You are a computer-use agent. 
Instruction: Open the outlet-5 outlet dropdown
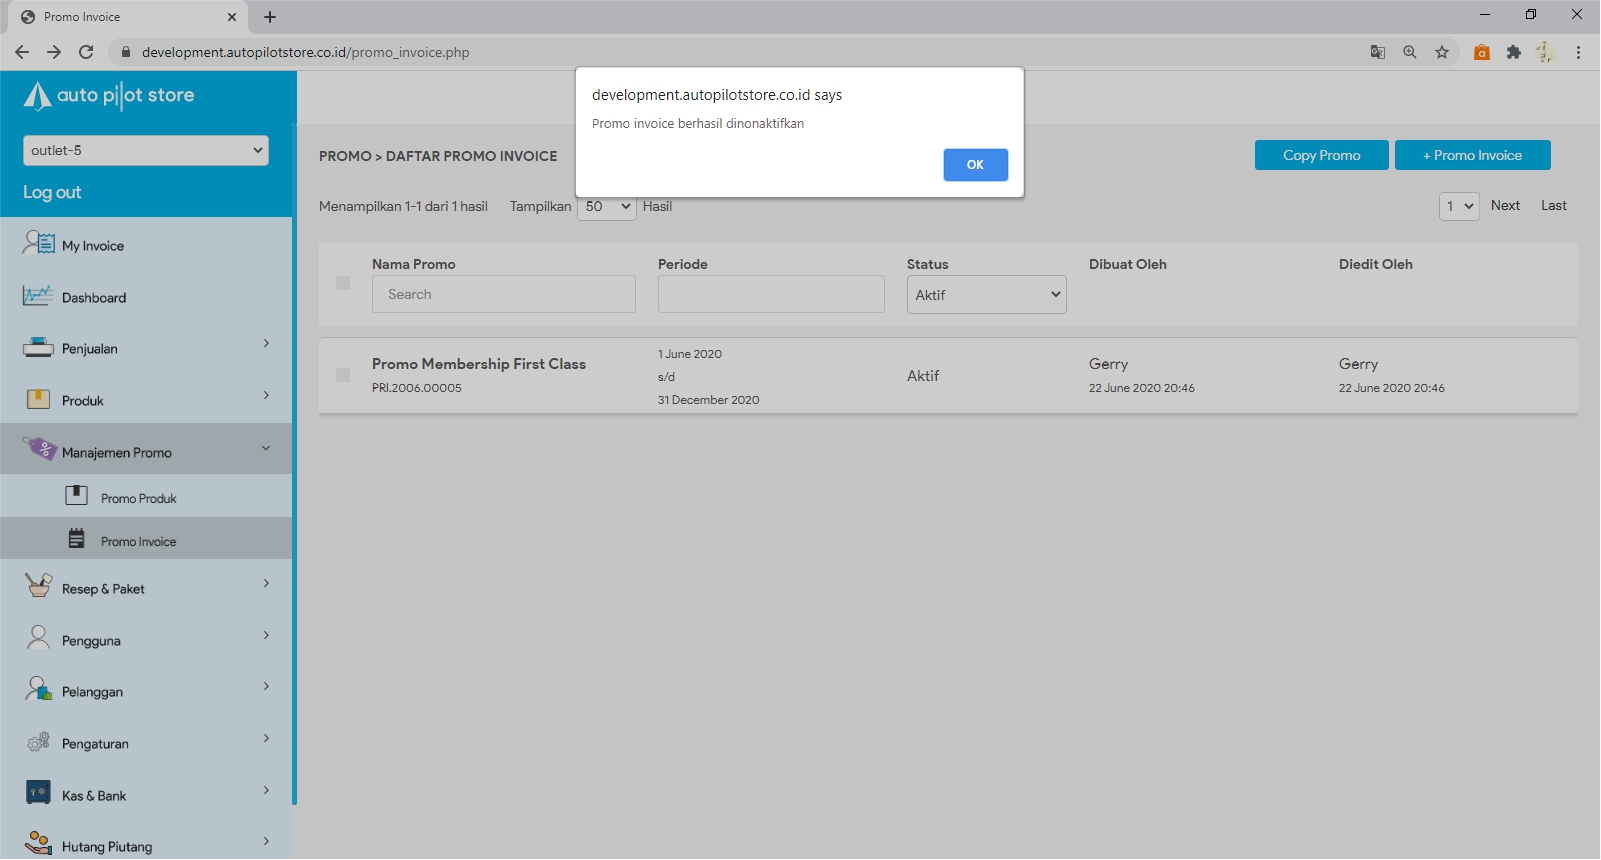click(146, 150)
